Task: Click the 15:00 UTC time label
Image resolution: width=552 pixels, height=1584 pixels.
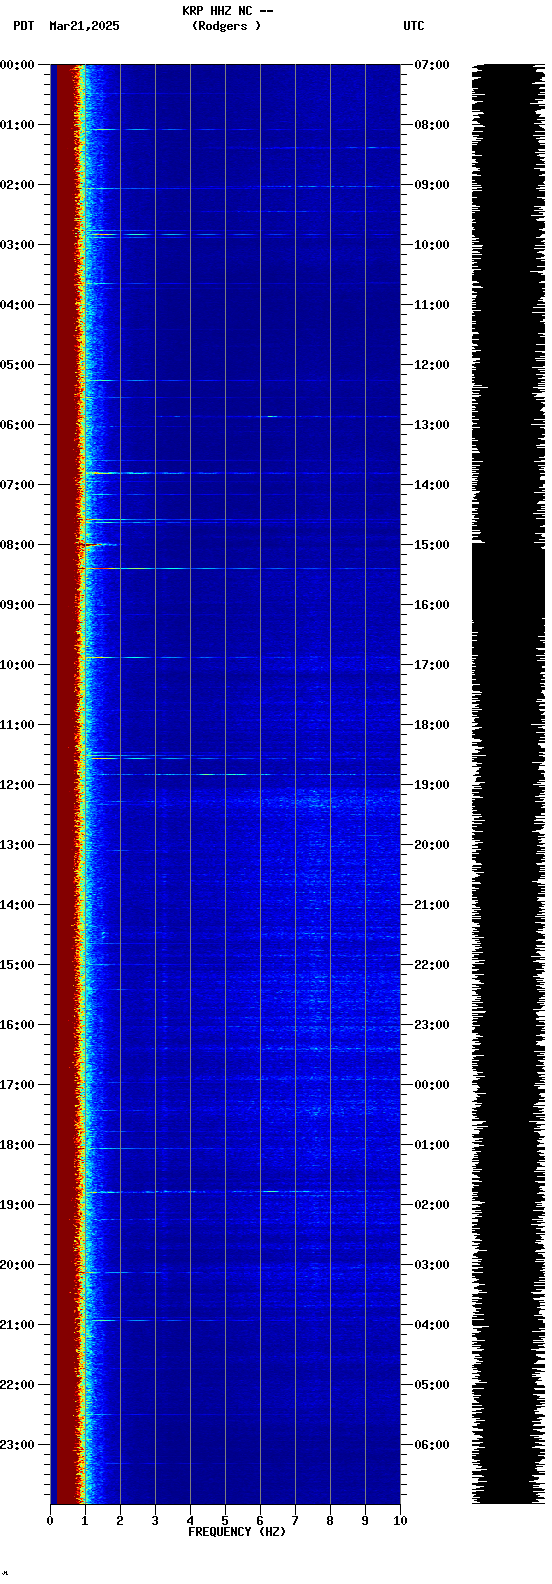Action: pos(431,545)
